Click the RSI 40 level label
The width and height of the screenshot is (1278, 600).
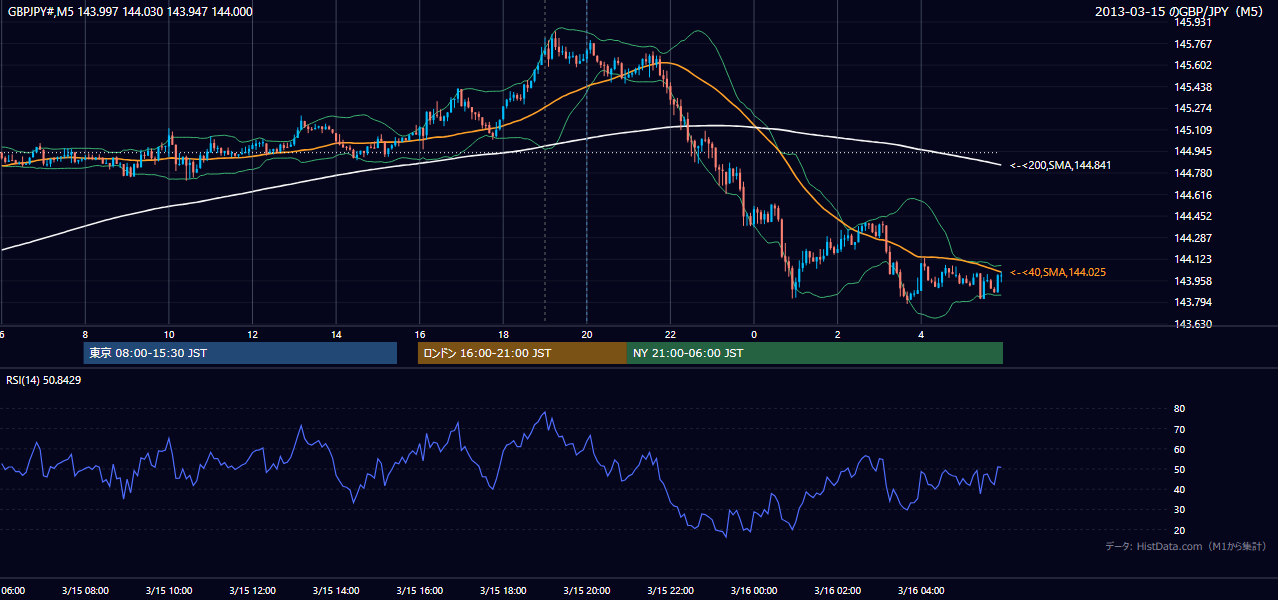click(1179, 489)
